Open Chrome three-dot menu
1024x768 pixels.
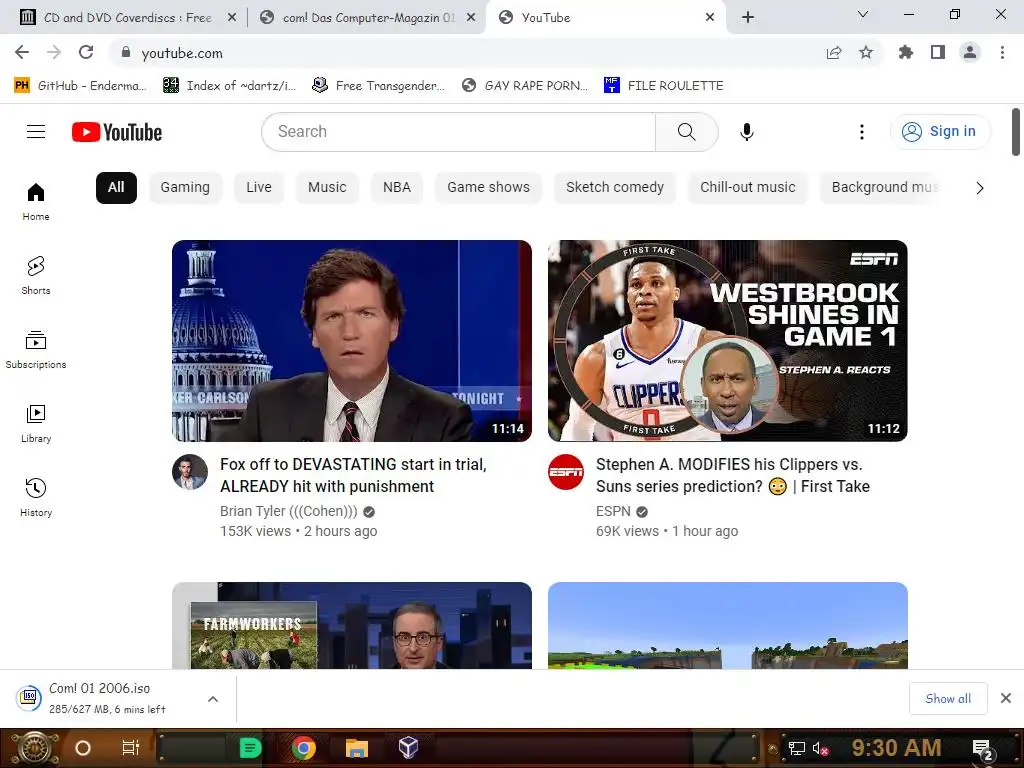1002,52
